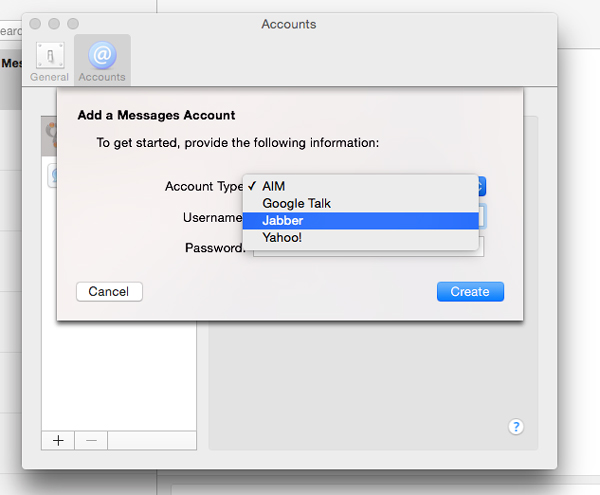Zoom the Accounts window
Image resolution: width=600 pixels, height=495 pixels.
tap(73, 24)
